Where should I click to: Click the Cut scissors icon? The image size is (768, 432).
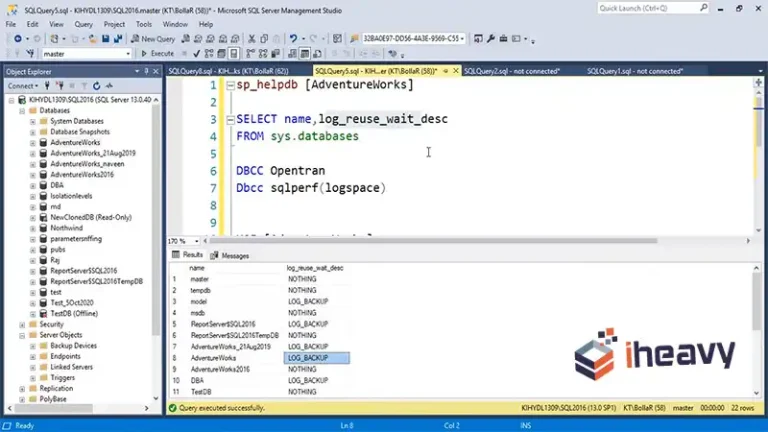pos(252,39)
